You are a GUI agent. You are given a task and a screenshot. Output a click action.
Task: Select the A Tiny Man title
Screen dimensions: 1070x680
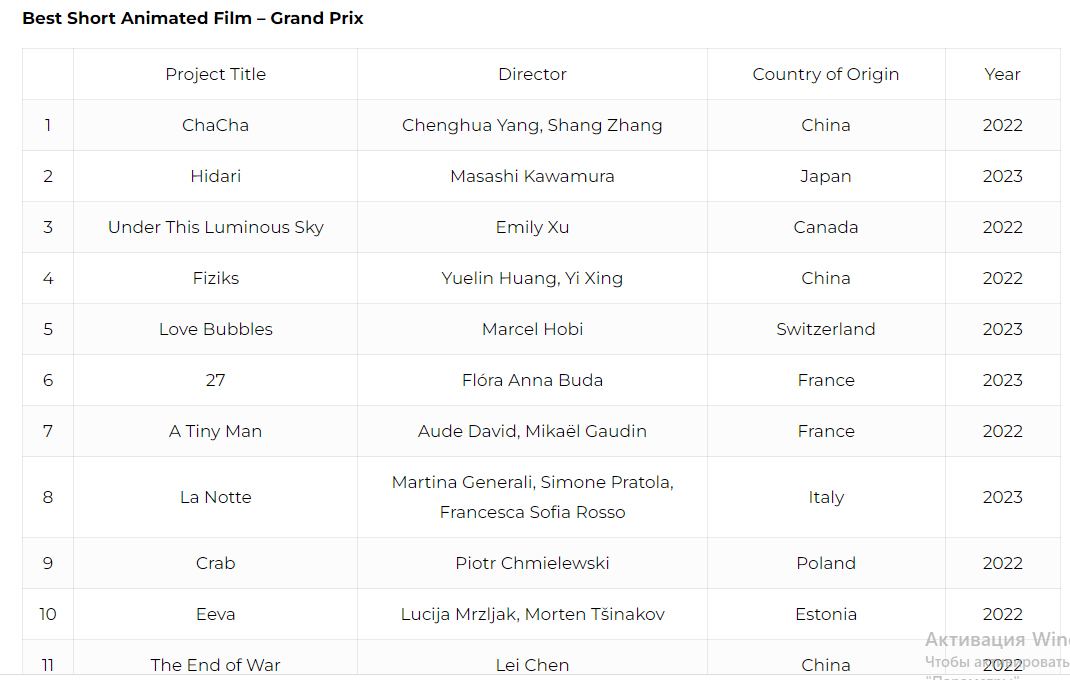click(x=215, y=431)
